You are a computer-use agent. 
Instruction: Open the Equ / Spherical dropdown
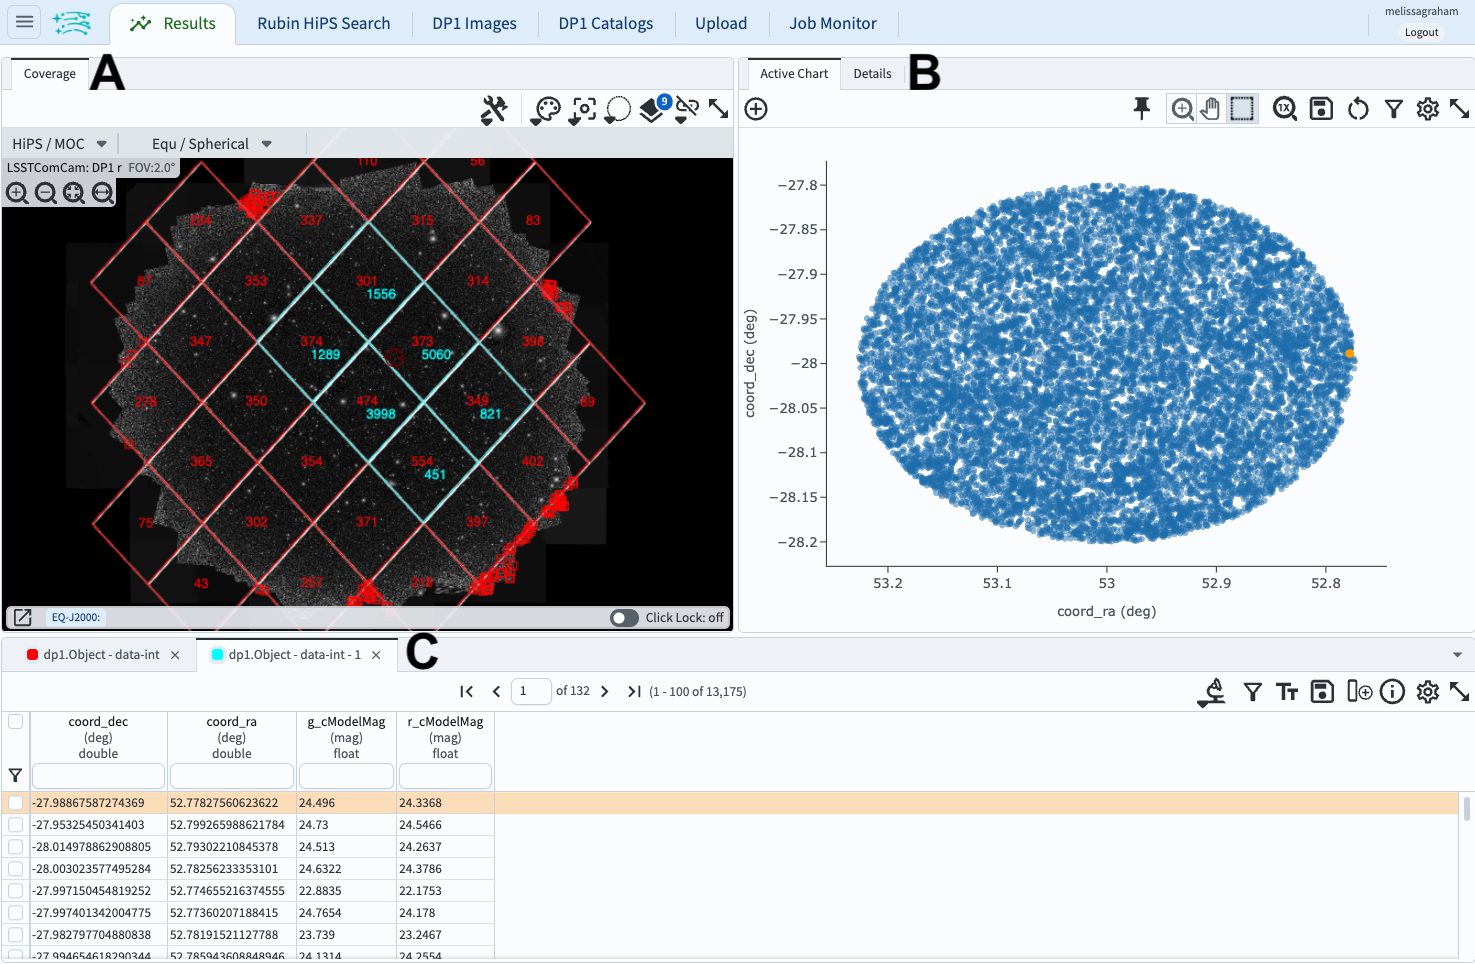click(x=211, y=144)
